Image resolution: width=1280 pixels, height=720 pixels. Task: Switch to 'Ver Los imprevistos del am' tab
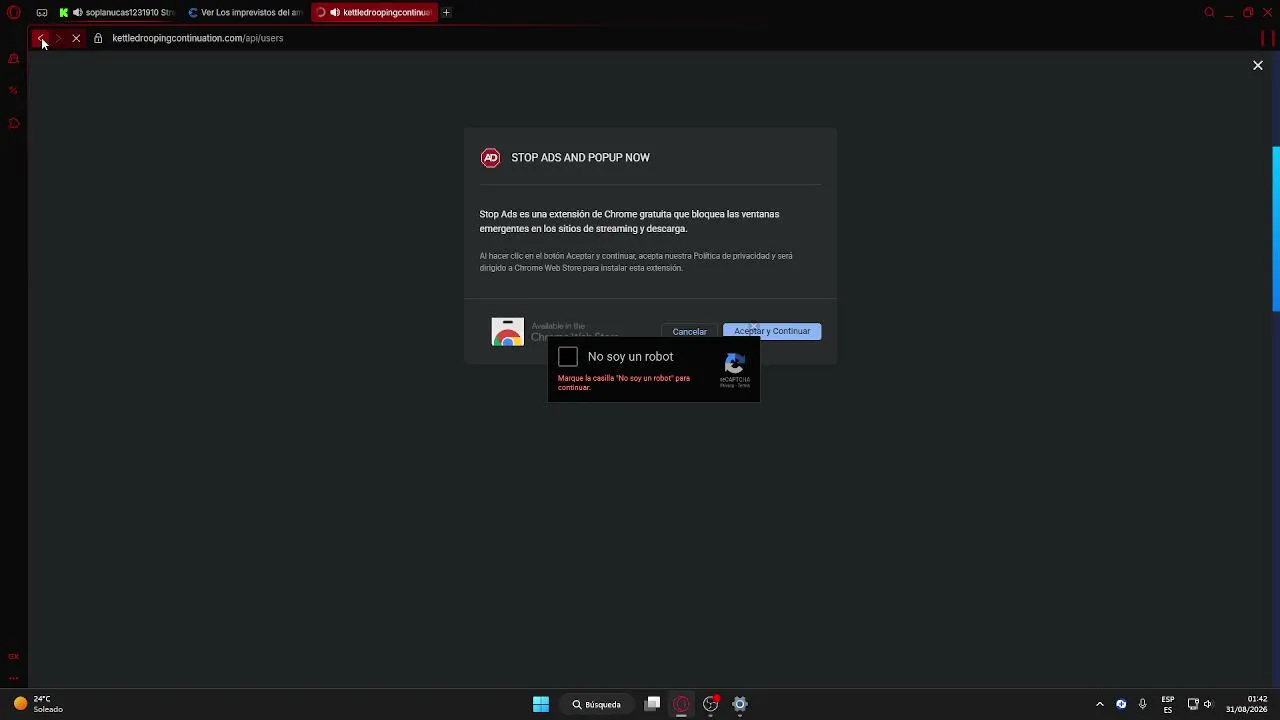pos(246,12)
